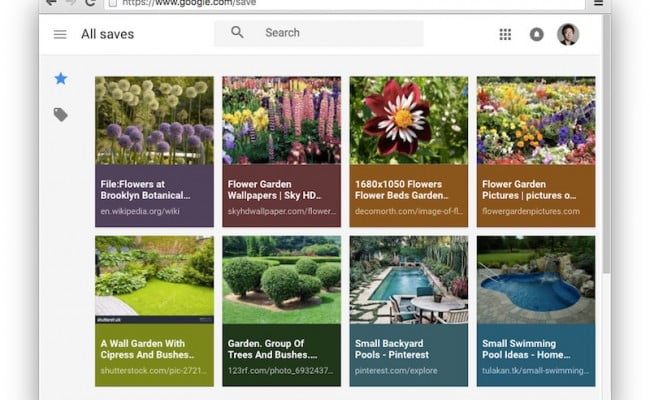Click the All saves heading
Image resolution: width=650 pixels, height=400 pixels.
pos(108,34)
